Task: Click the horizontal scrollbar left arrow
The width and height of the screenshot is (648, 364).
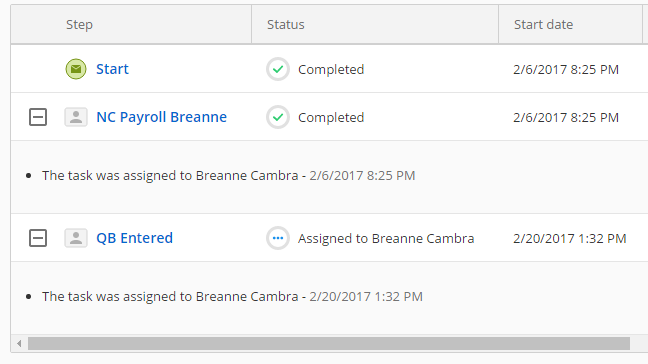Action: click(19, 343)
